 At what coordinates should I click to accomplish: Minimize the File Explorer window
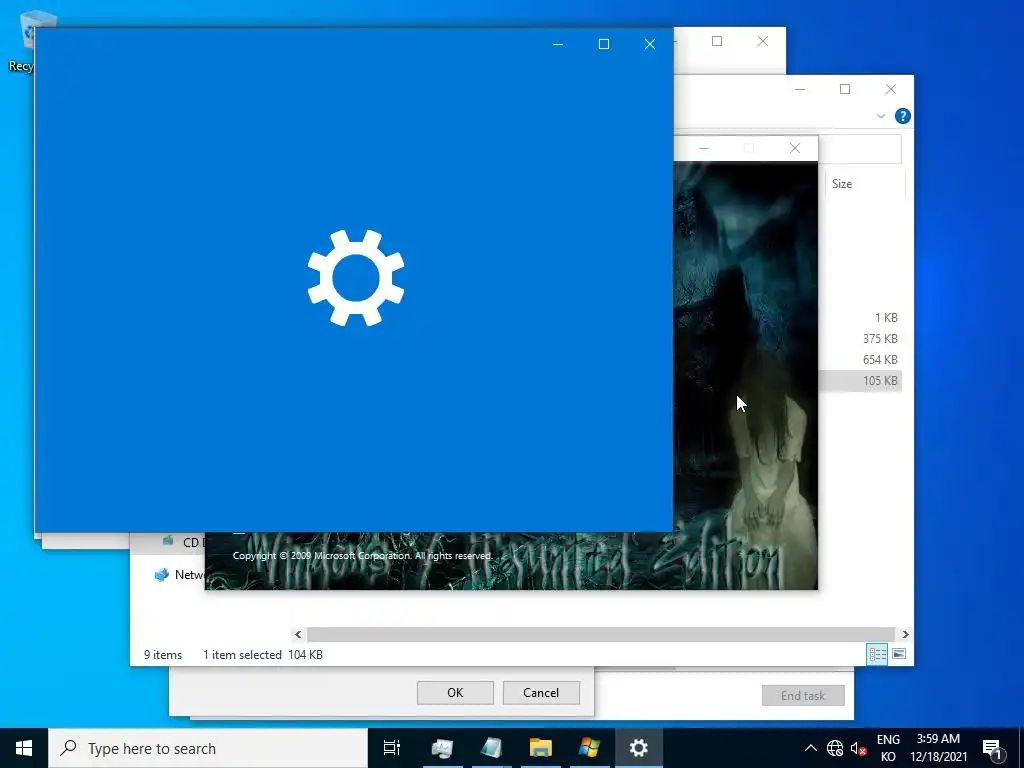(800, 89)
